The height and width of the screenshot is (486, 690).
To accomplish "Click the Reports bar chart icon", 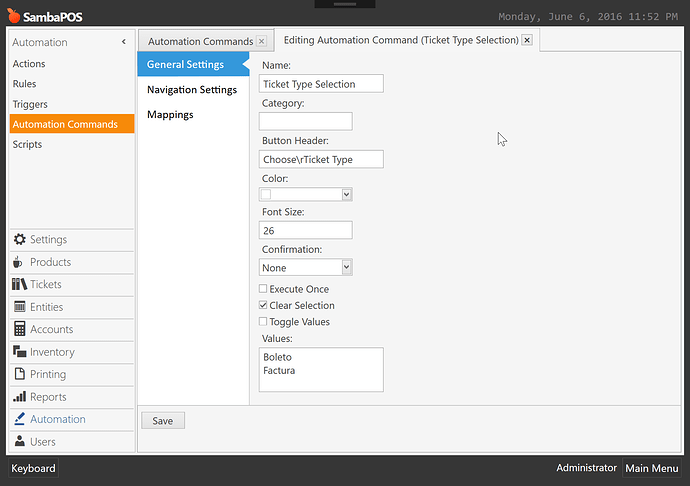I will click(x=19, y=396).
